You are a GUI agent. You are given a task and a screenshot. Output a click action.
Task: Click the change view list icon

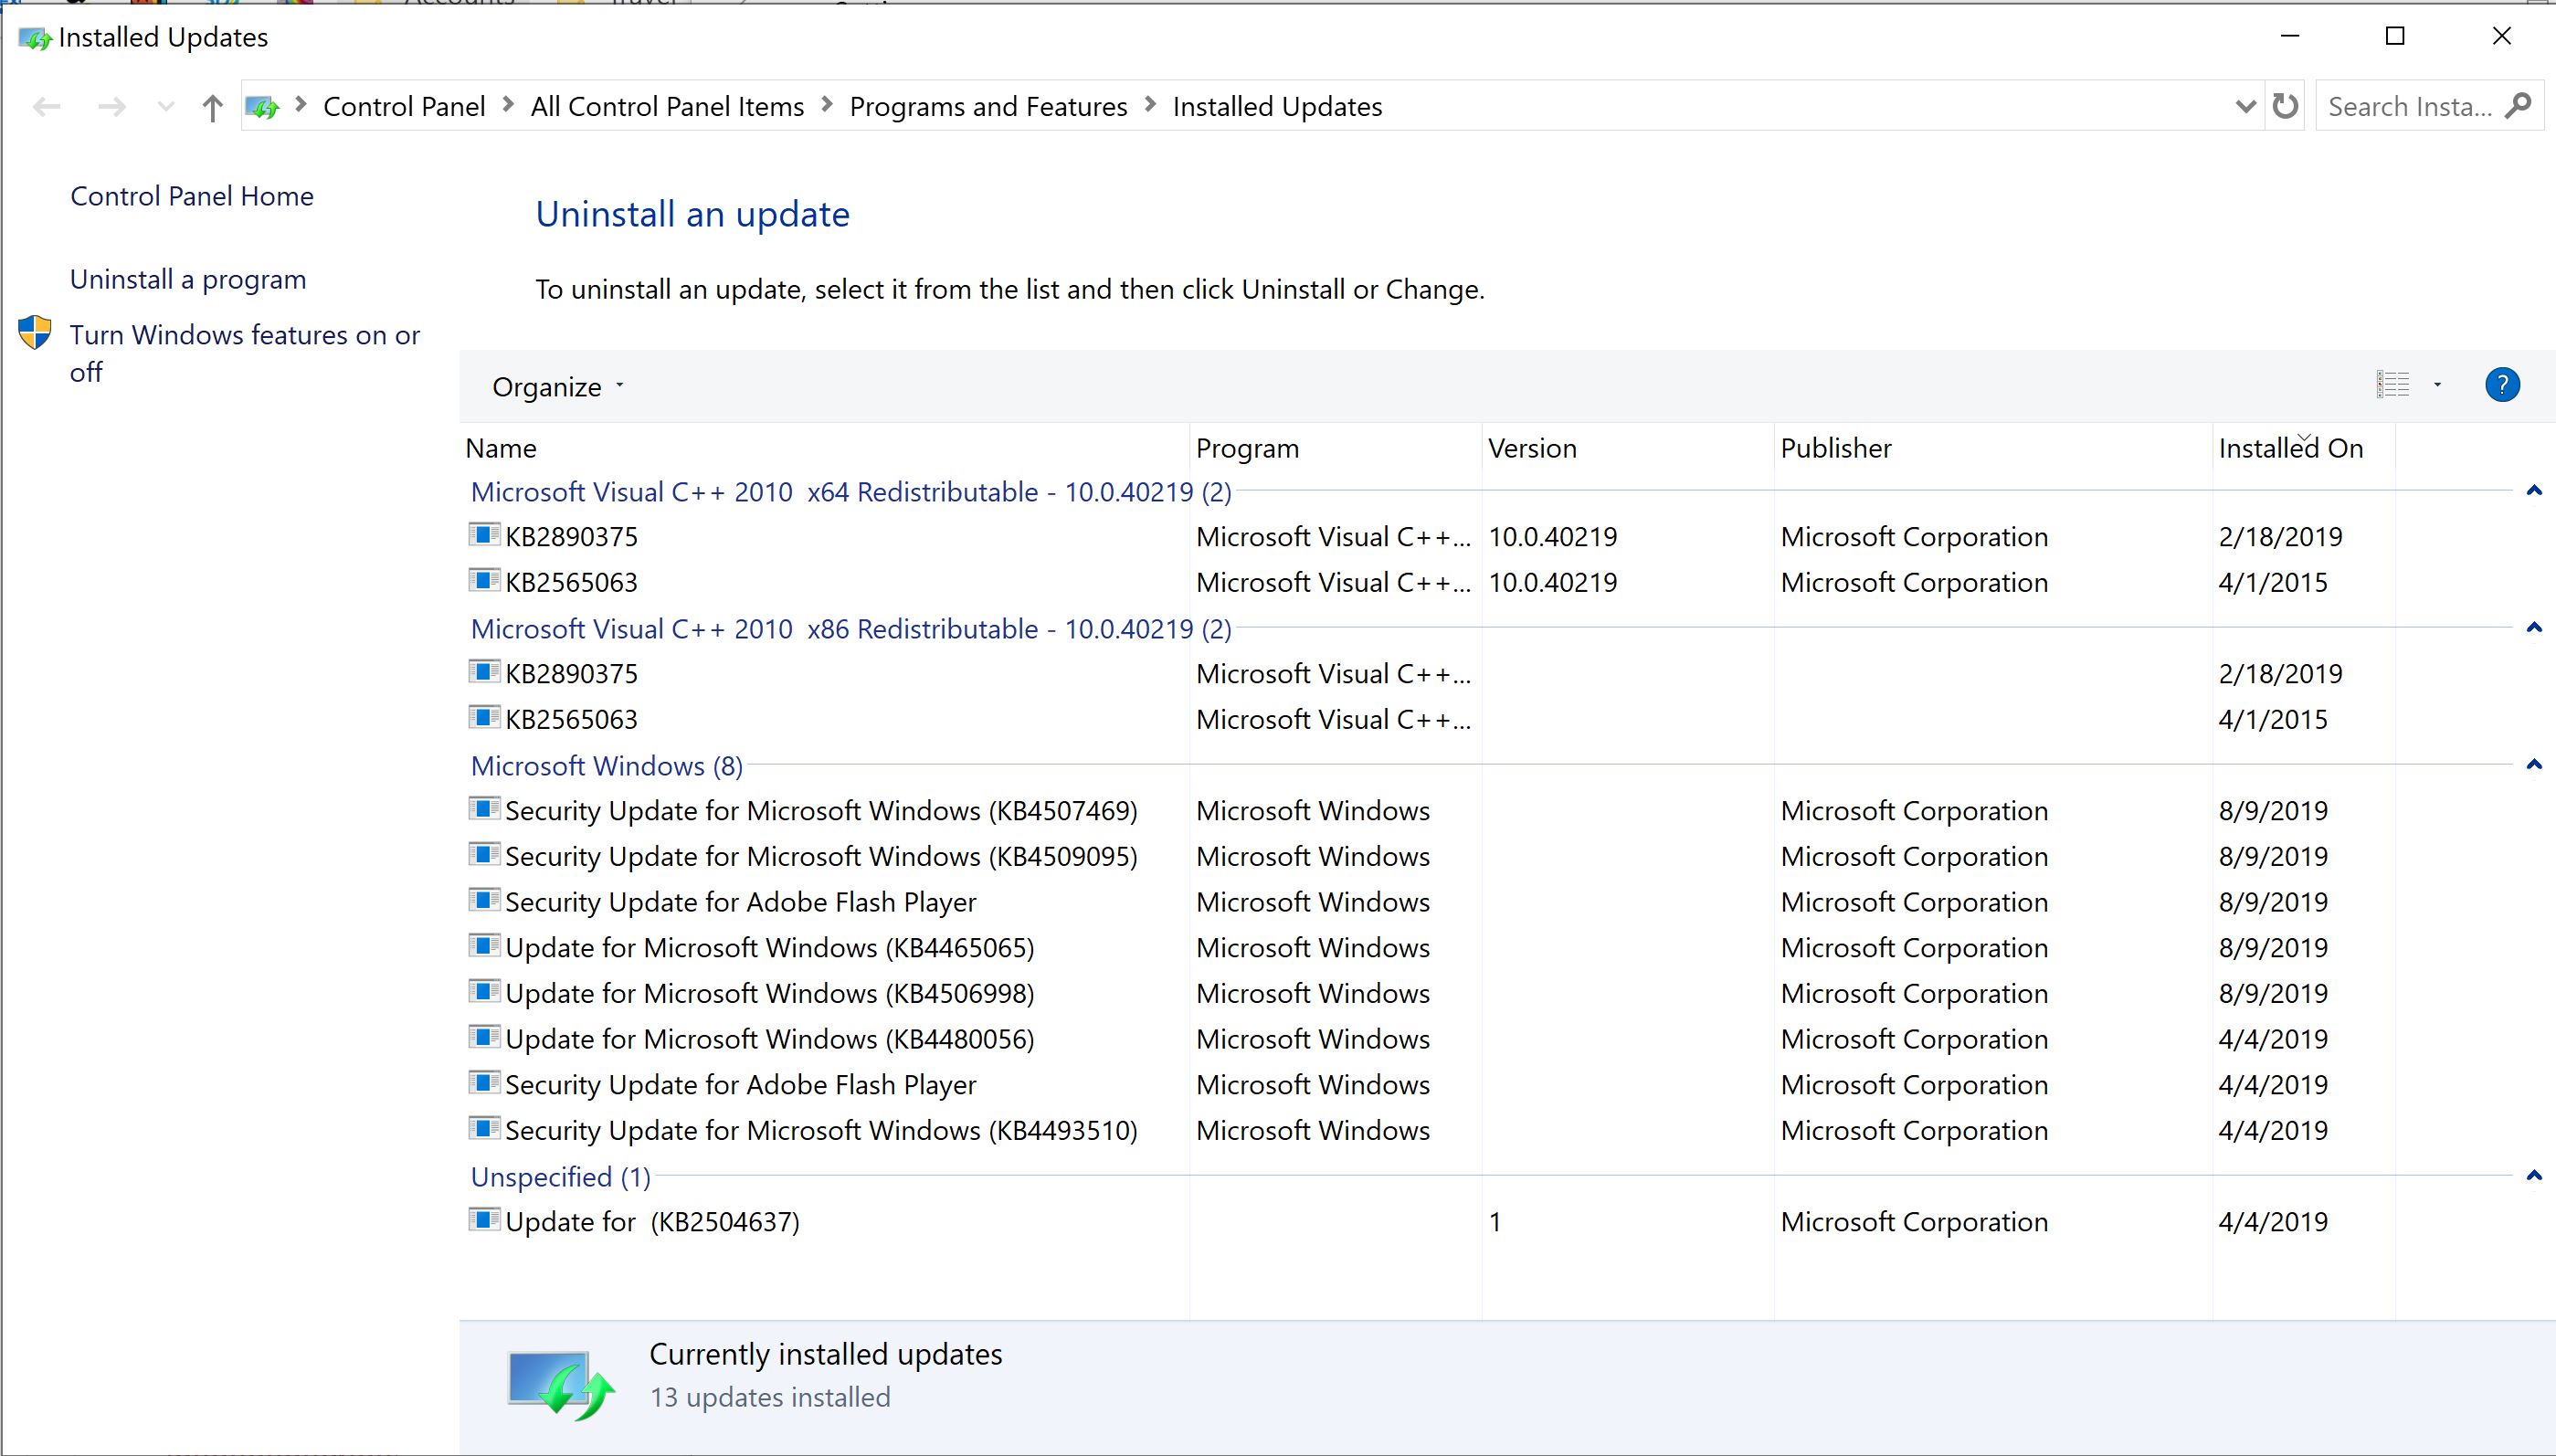point(2393,385)
